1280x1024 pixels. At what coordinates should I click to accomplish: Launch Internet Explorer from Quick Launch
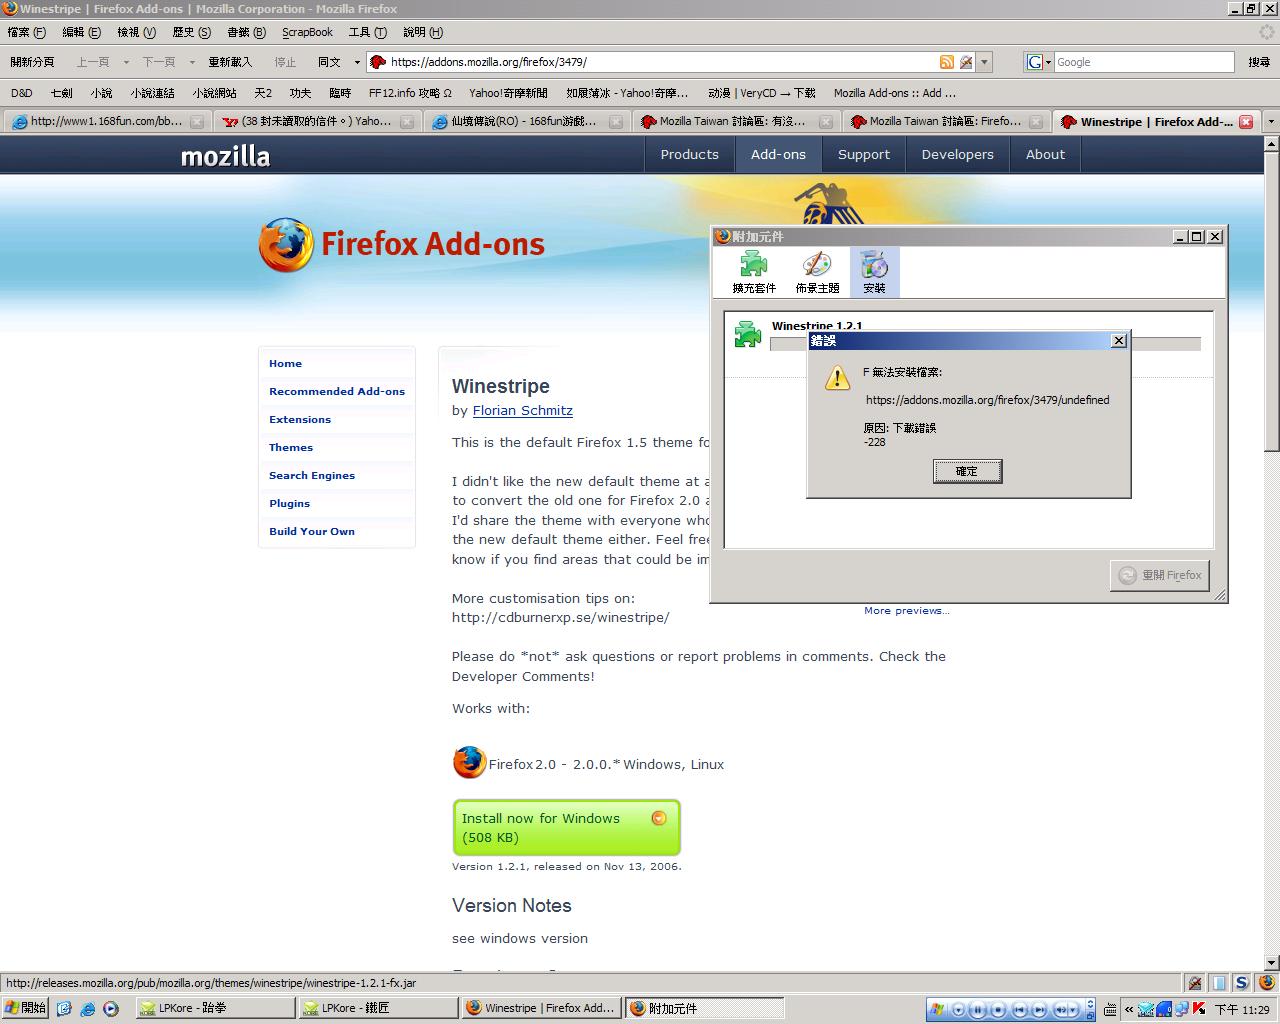point(87,1009)
